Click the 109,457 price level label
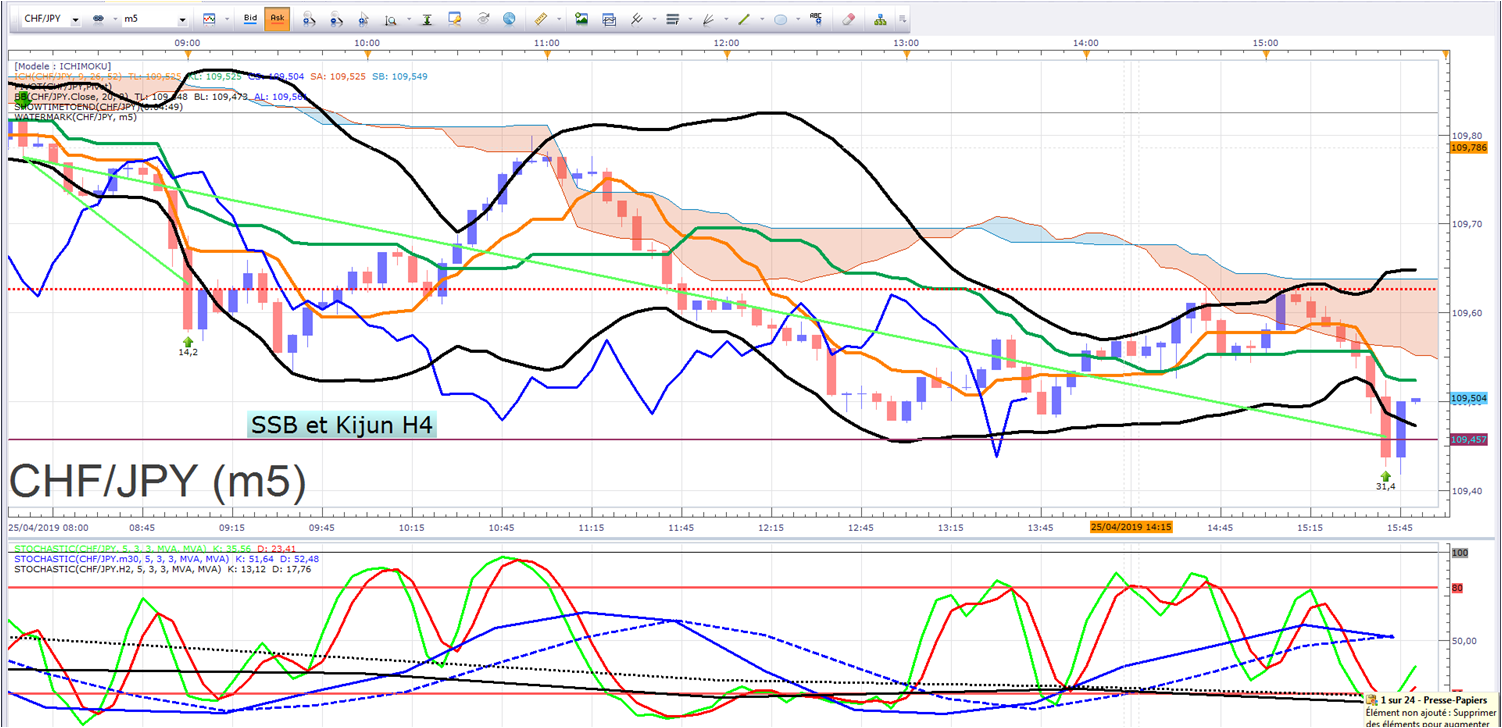 1467,439
